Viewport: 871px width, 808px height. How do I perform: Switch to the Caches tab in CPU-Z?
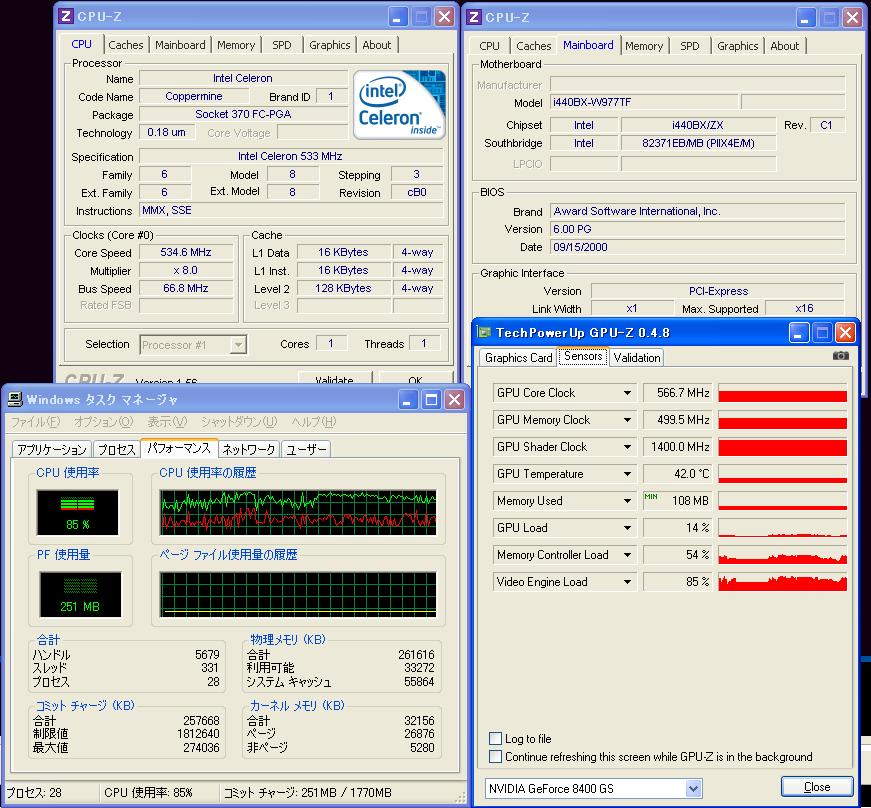[x=126, y=45]
